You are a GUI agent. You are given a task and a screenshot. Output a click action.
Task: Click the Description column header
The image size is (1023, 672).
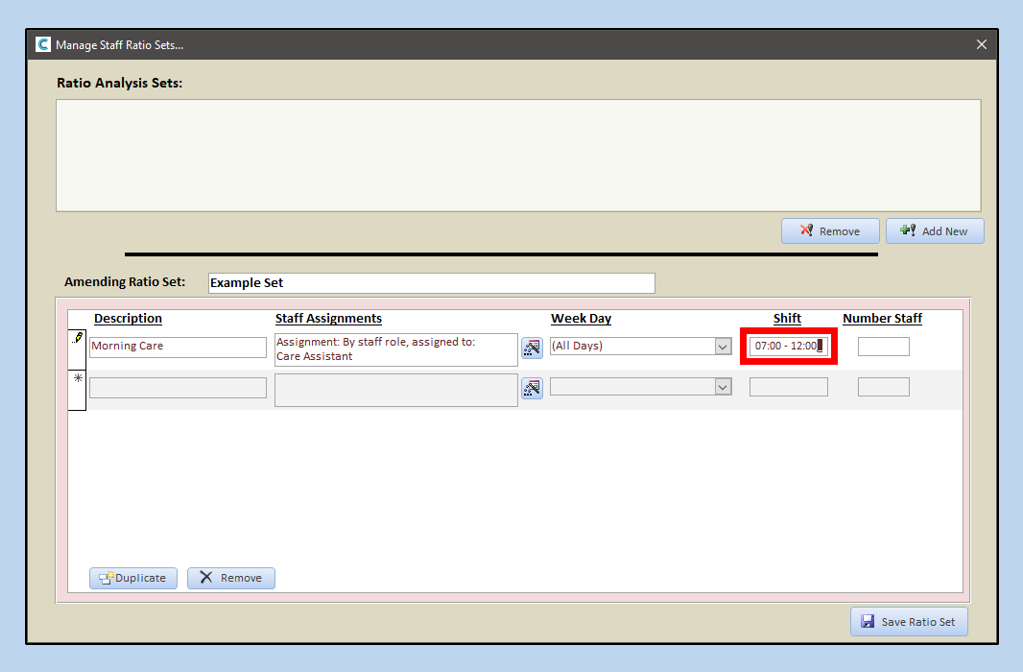click(128, 318)
